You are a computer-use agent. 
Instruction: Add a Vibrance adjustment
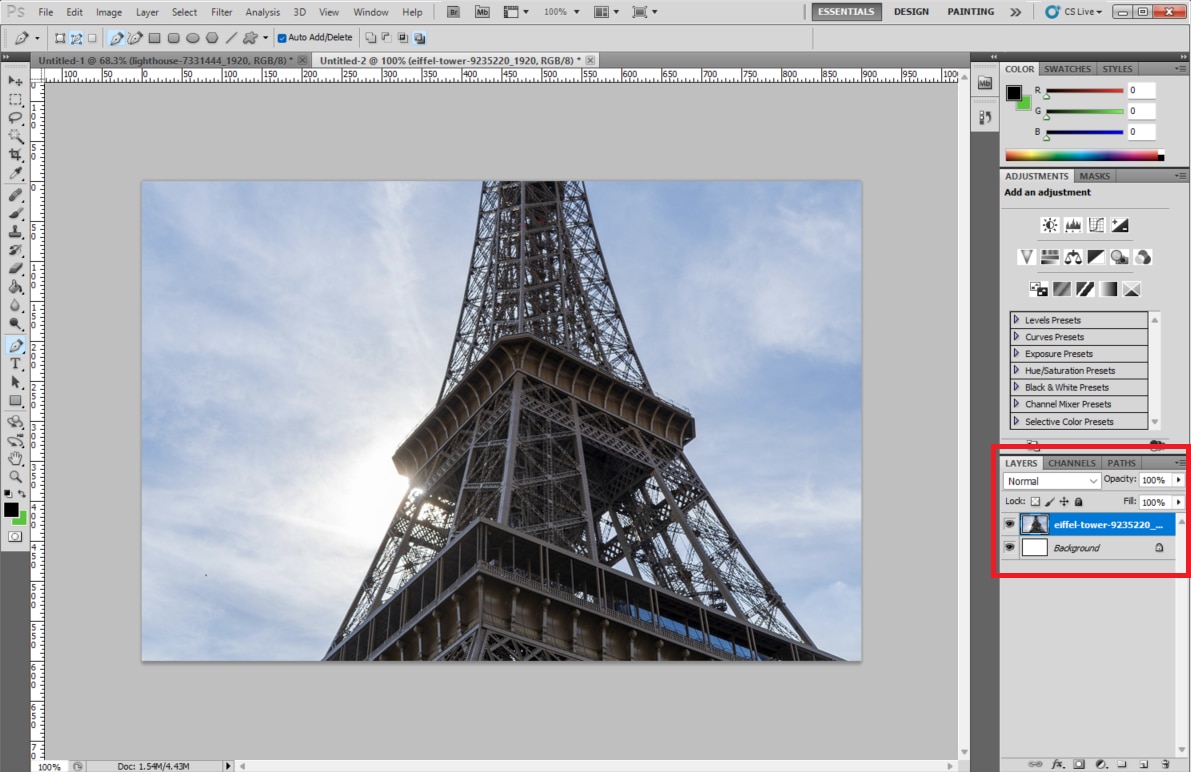tap(1026, 257)
